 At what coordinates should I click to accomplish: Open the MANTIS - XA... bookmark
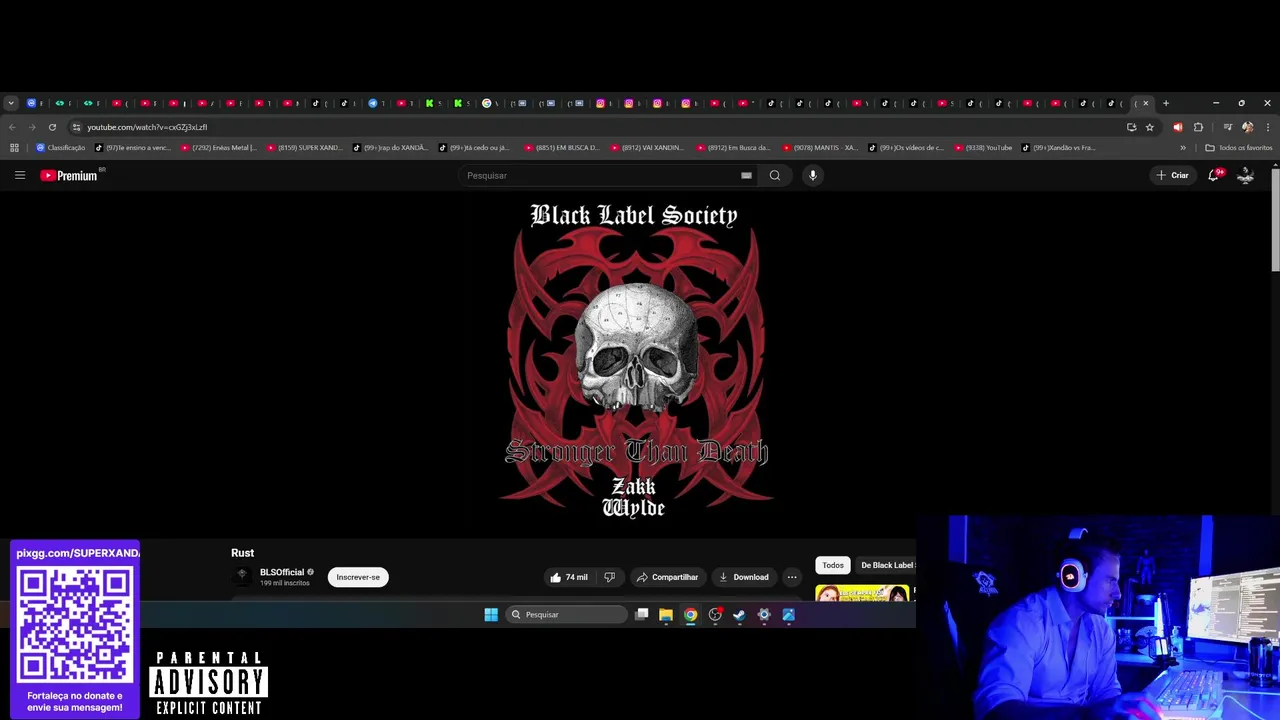[819, 148]
